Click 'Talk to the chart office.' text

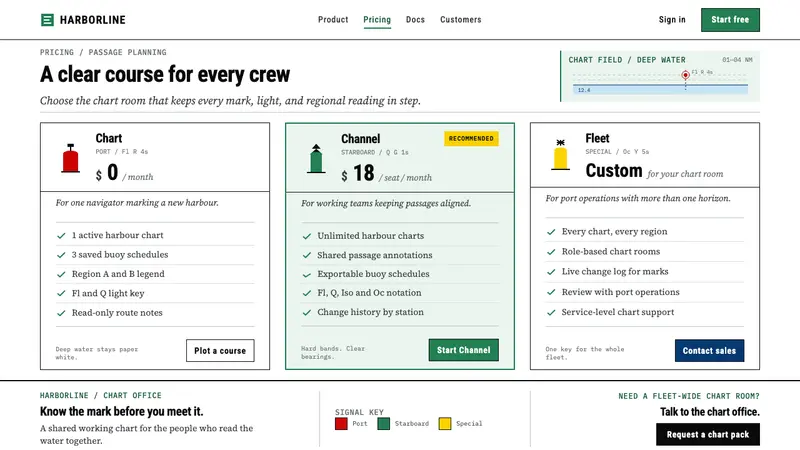(710, 412)
